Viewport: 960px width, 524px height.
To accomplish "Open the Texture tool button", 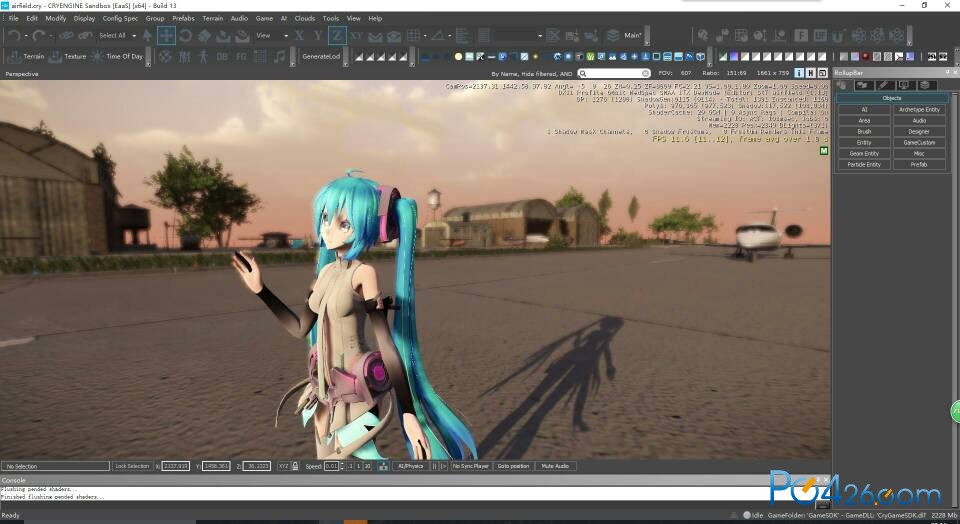I will pos(68,56).
